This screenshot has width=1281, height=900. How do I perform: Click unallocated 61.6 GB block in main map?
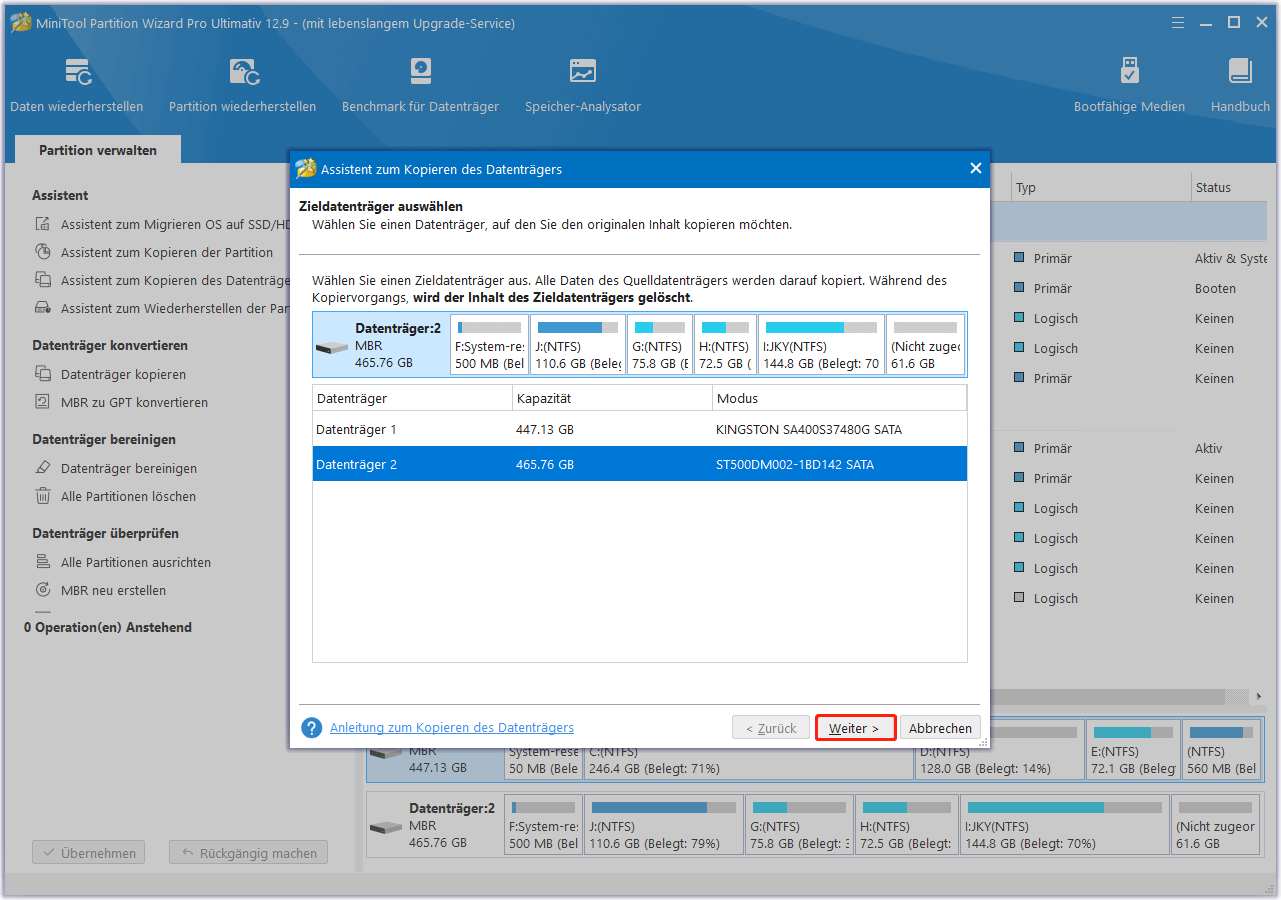click(x=1215, y=825)
